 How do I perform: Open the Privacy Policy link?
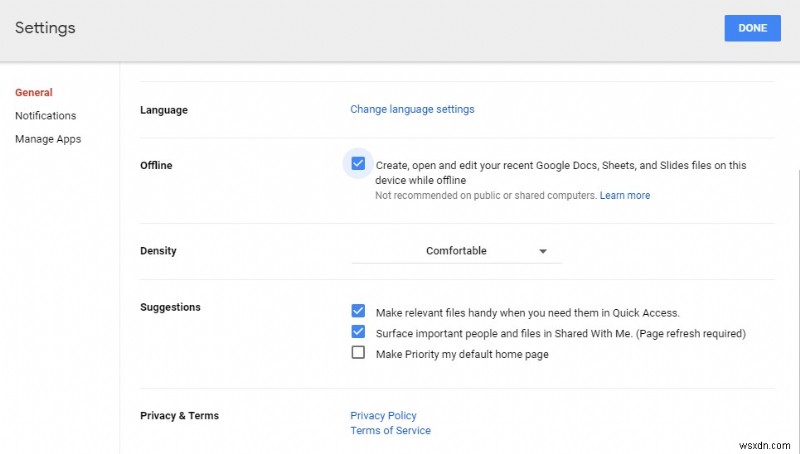(x=383, y=415)
